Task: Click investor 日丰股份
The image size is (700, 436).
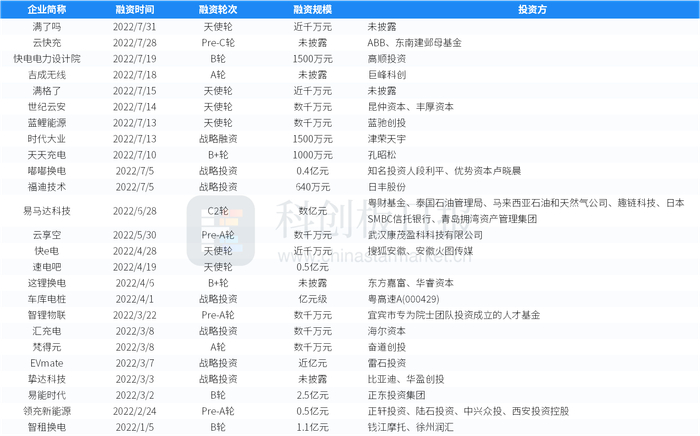Action: click(387, 187)
